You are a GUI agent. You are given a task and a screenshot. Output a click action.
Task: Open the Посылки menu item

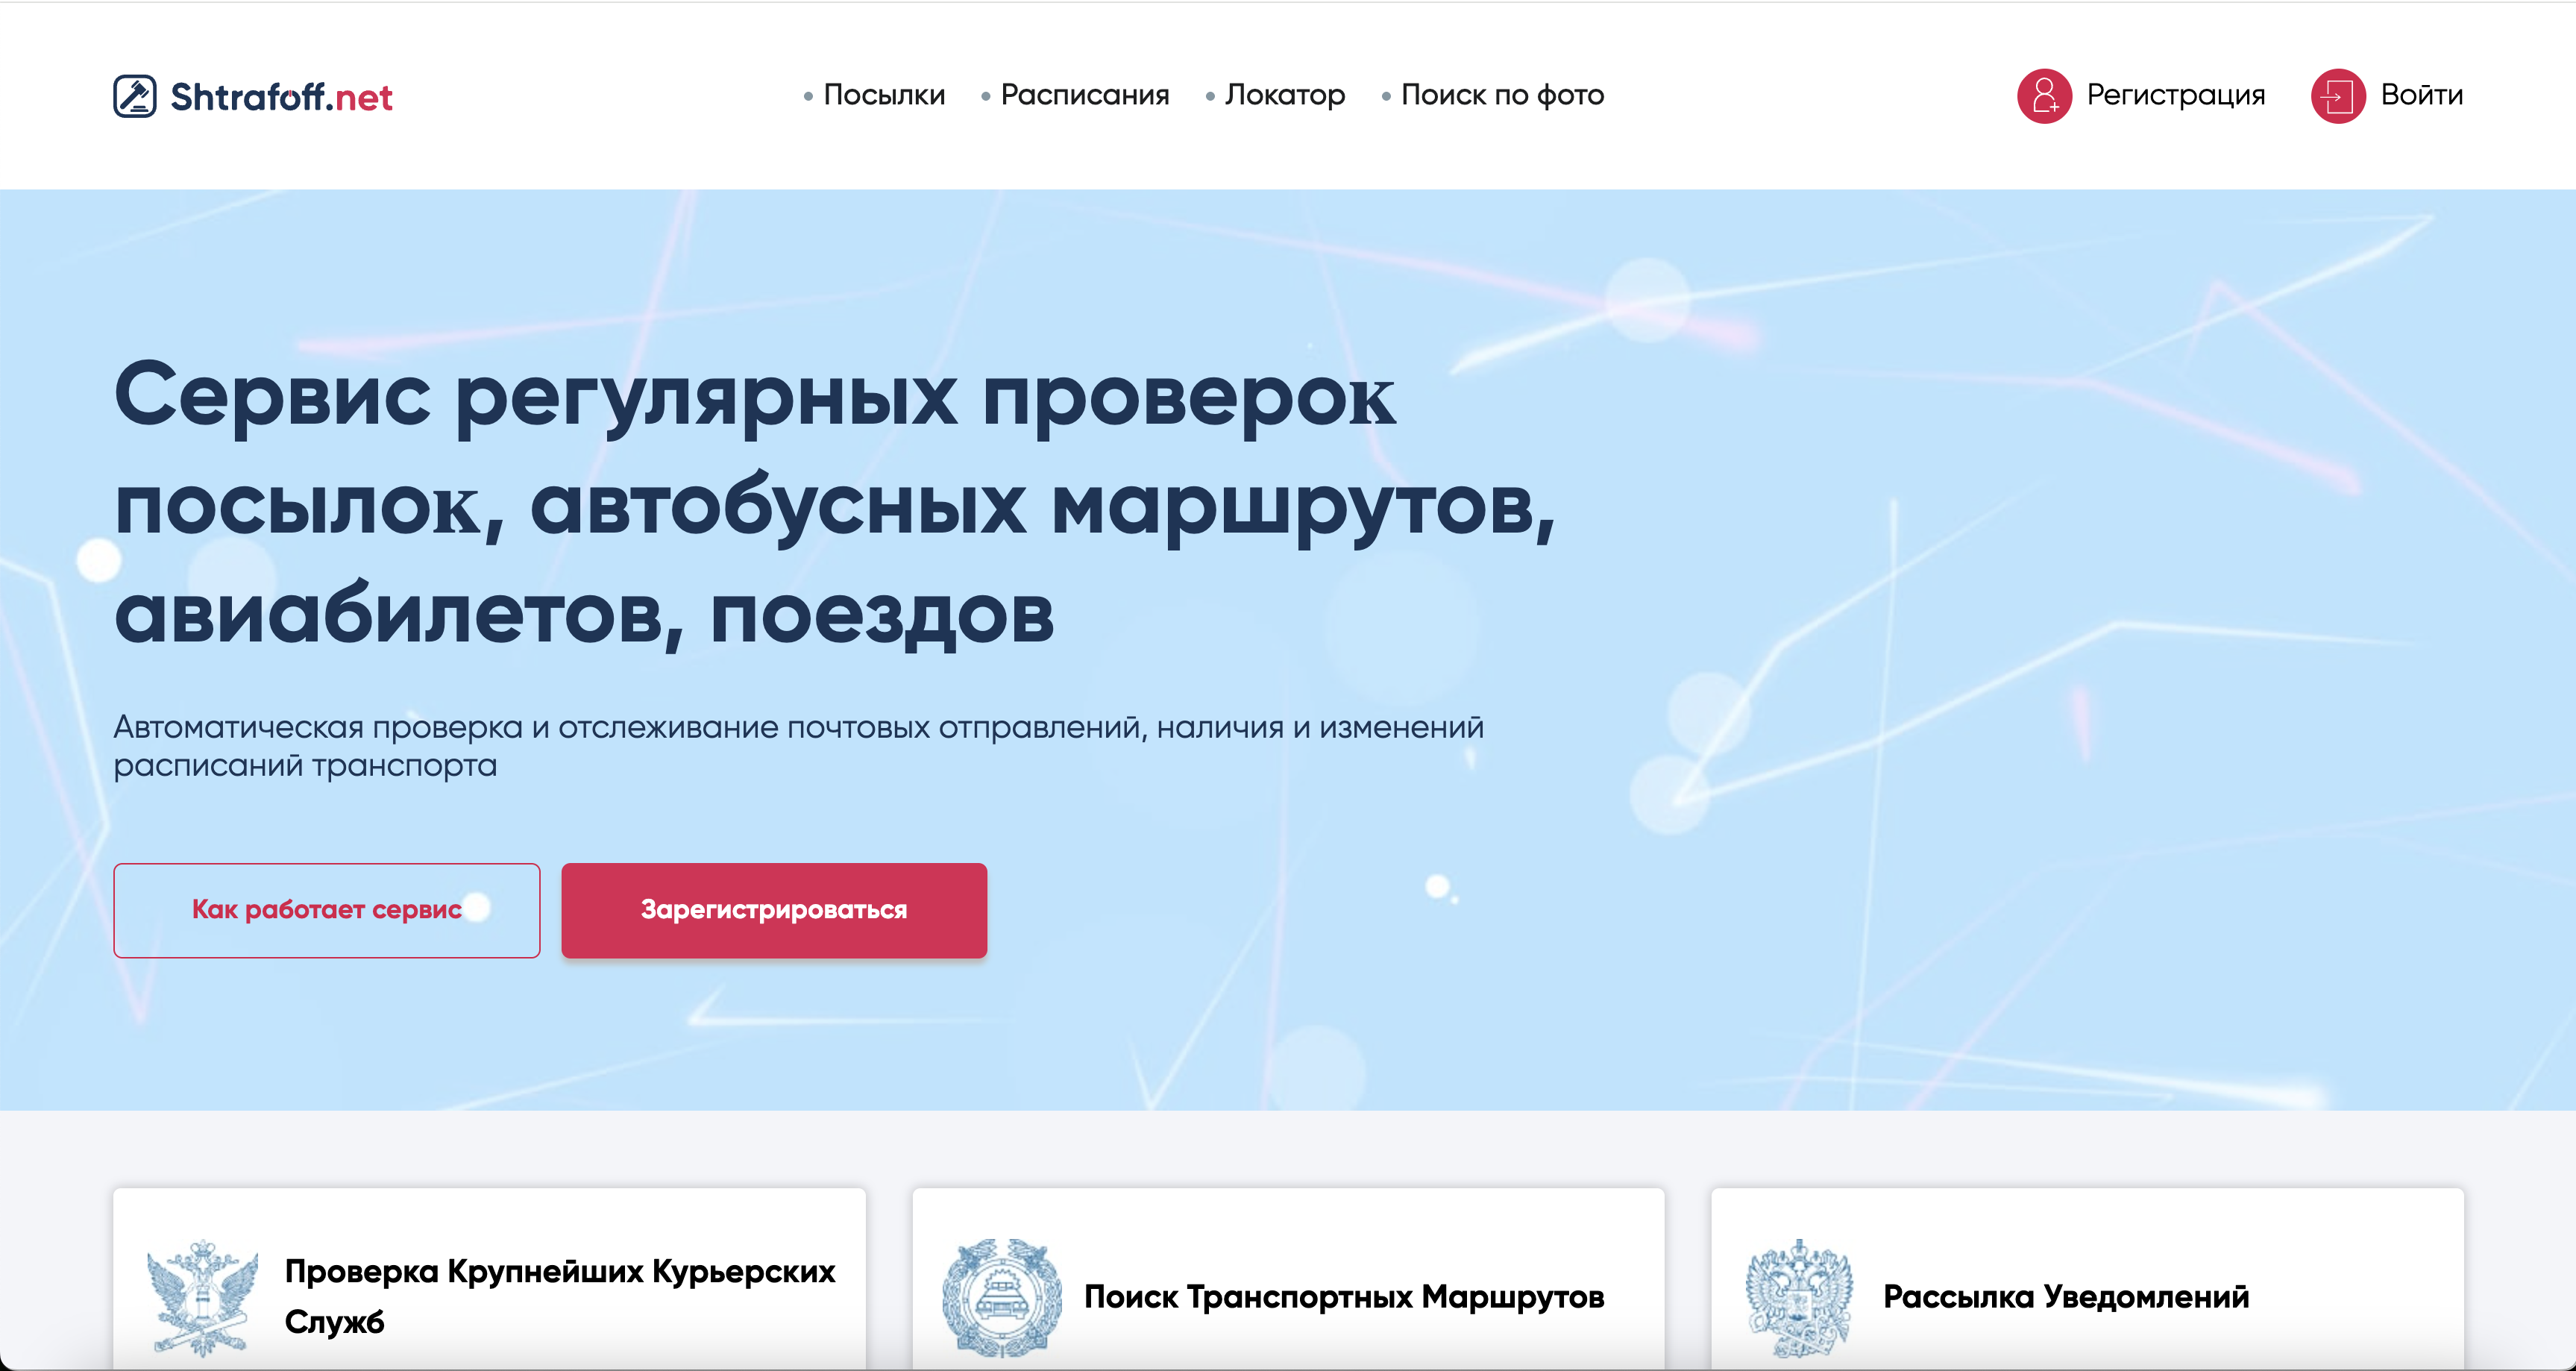click(884, 95)
